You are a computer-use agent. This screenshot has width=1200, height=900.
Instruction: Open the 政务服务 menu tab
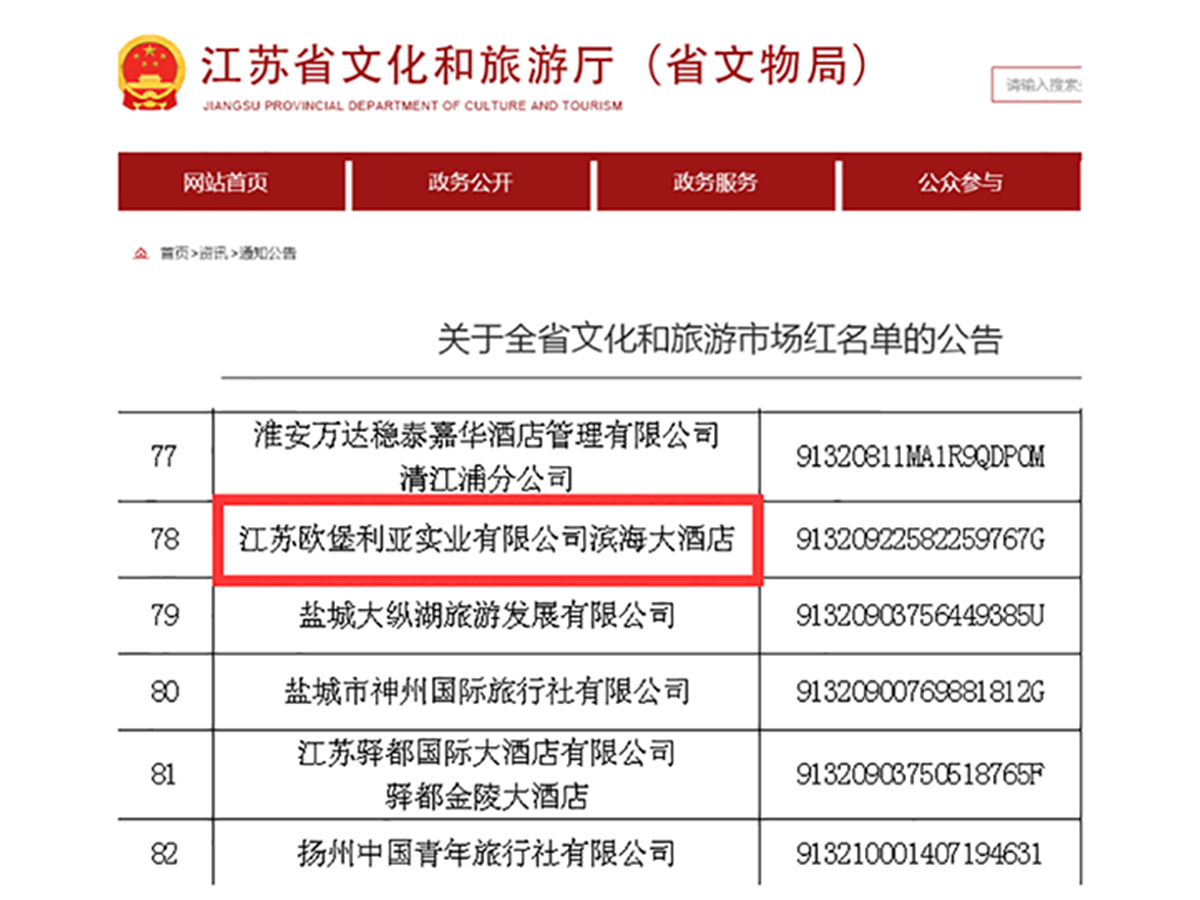[715, 182]
